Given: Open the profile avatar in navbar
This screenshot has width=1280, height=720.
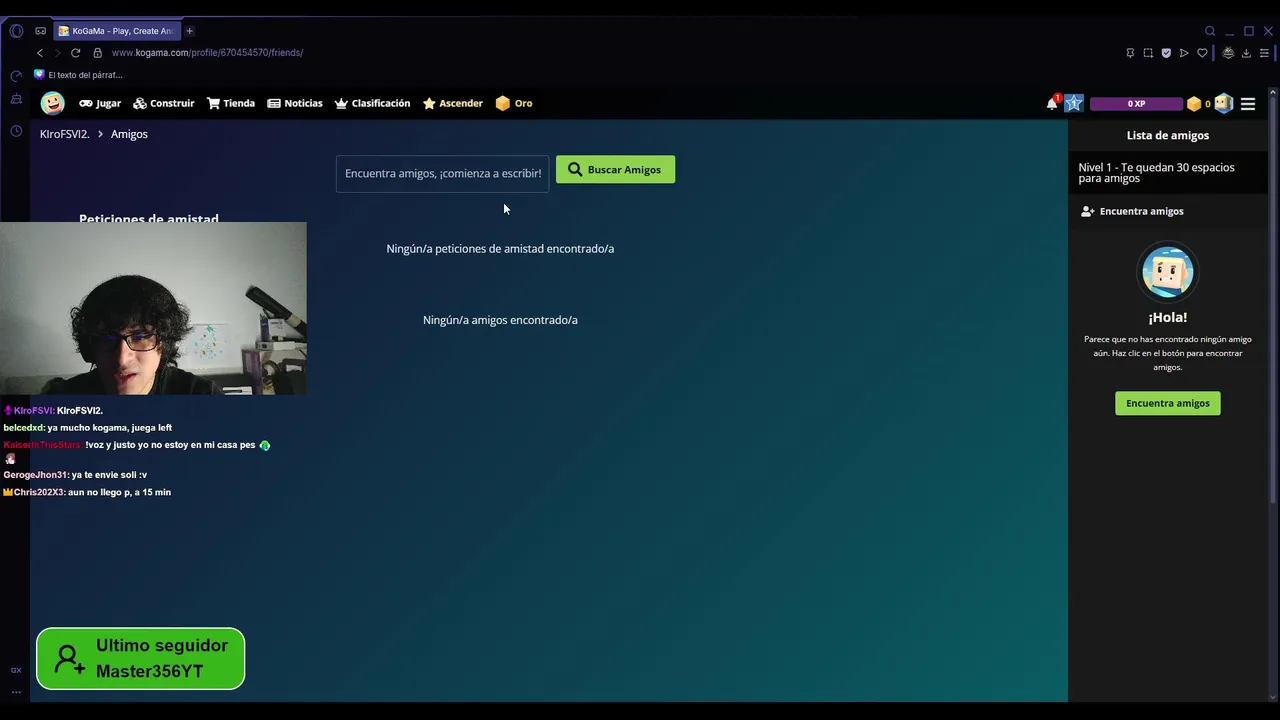Looking at the screenshot, I should tap(1223, 103).
